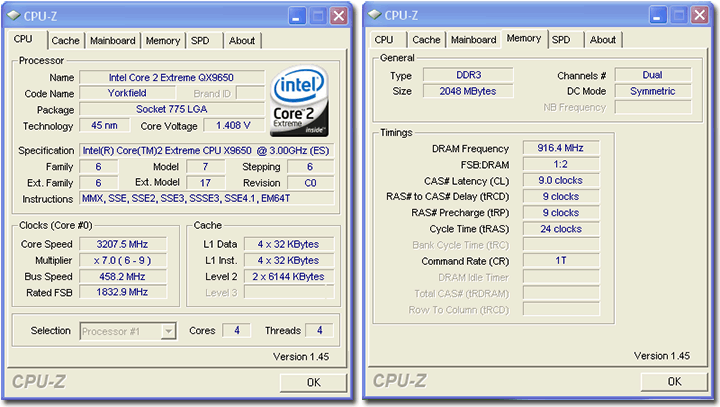Click the CPU-Z icon in right window title bar
The image size is (720, 407).
(375, 15)
